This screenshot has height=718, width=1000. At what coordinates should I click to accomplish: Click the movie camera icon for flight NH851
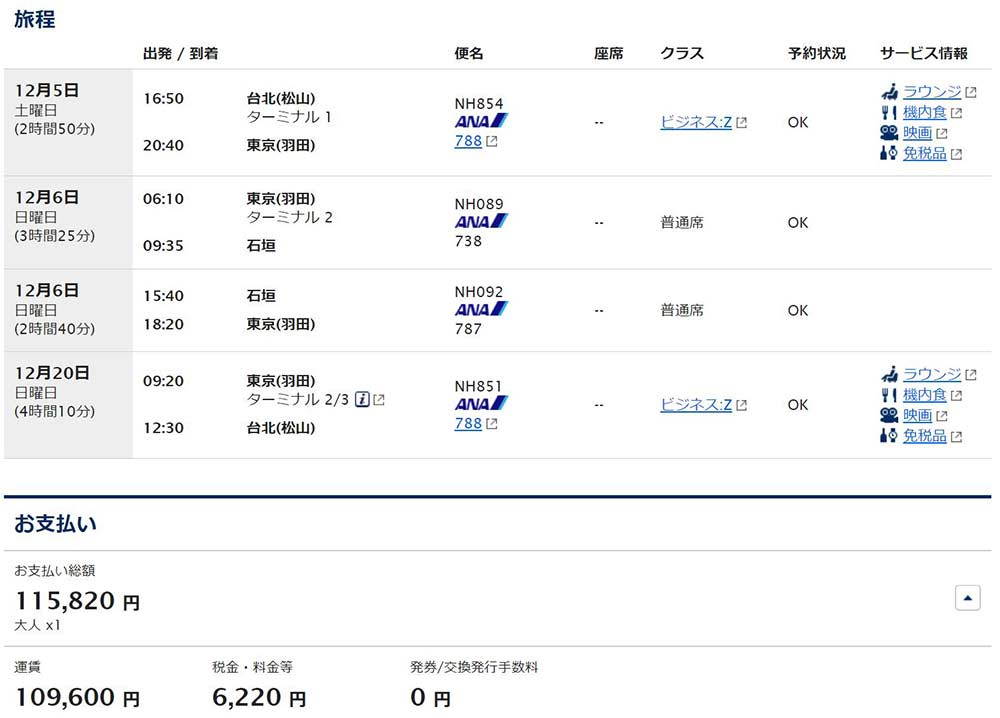886,415
